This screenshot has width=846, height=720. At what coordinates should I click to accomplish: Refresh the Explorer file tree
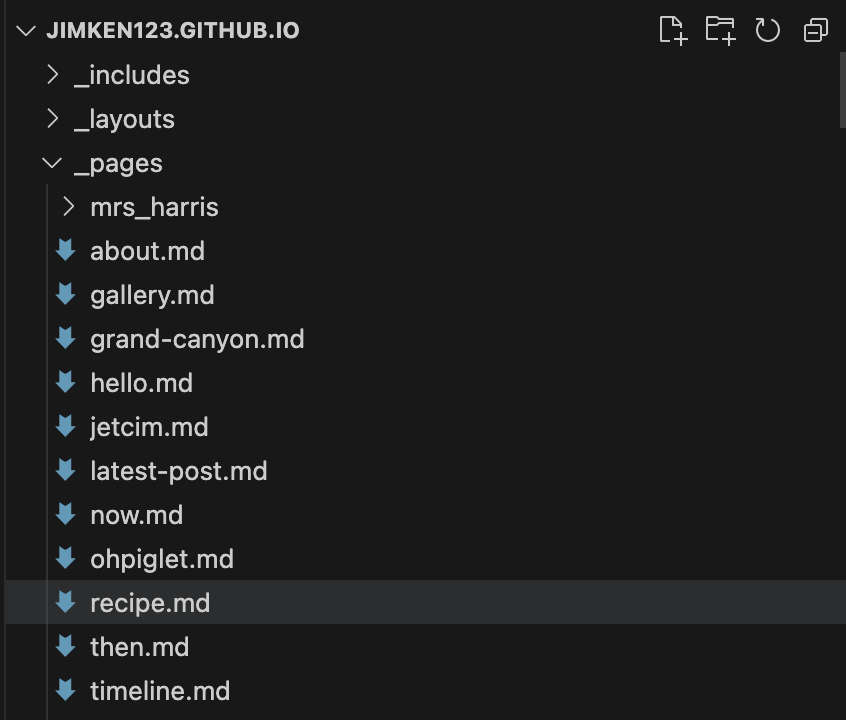[x=767, y=30]
